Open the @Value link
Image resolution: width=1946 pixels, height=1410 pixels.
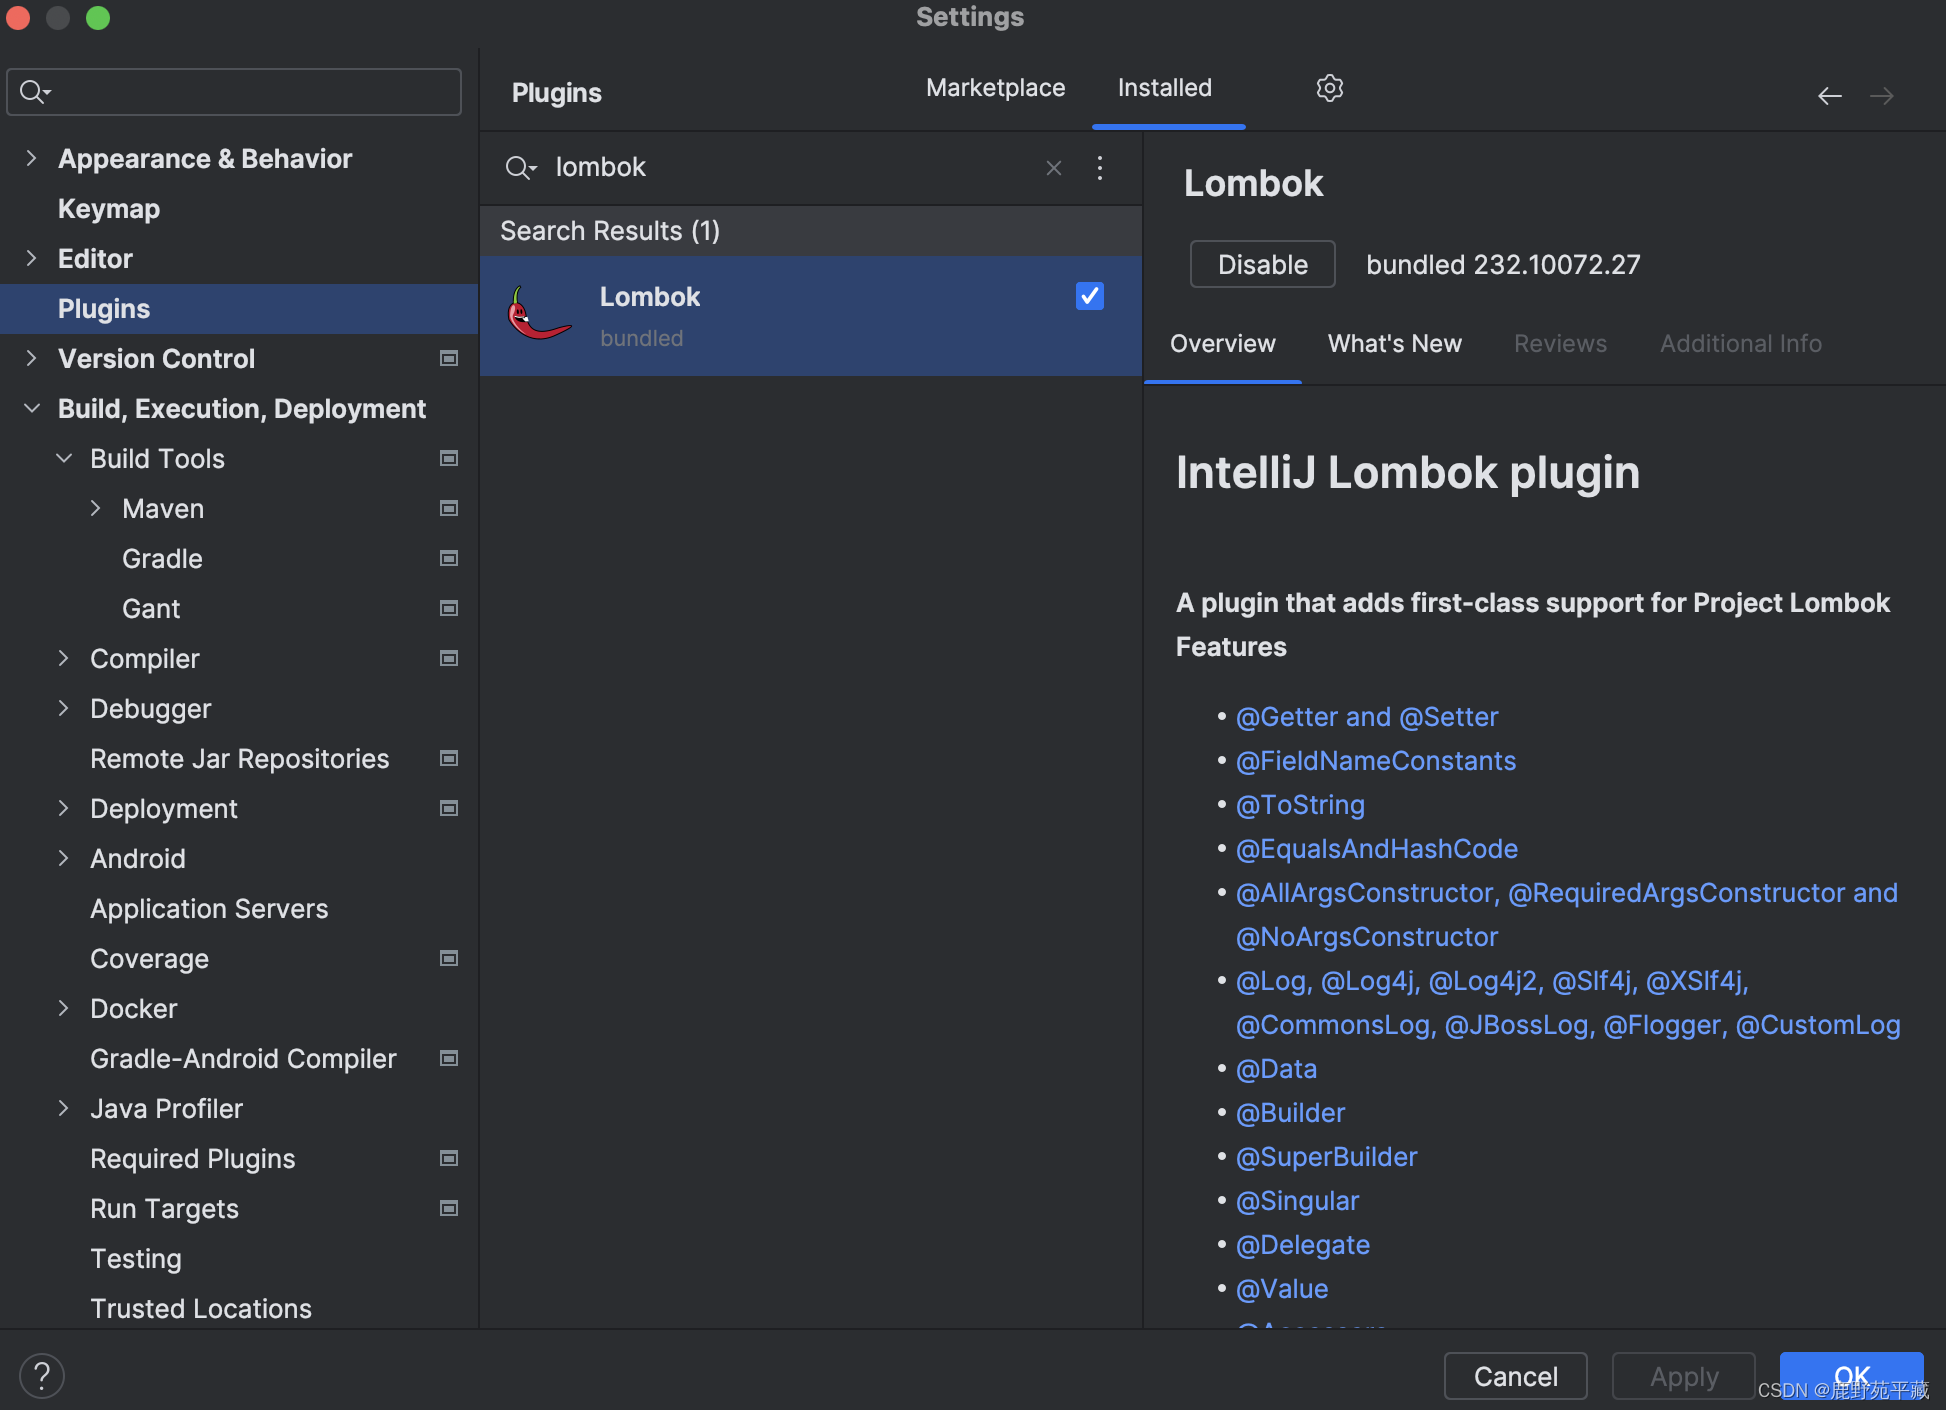1282,1289
